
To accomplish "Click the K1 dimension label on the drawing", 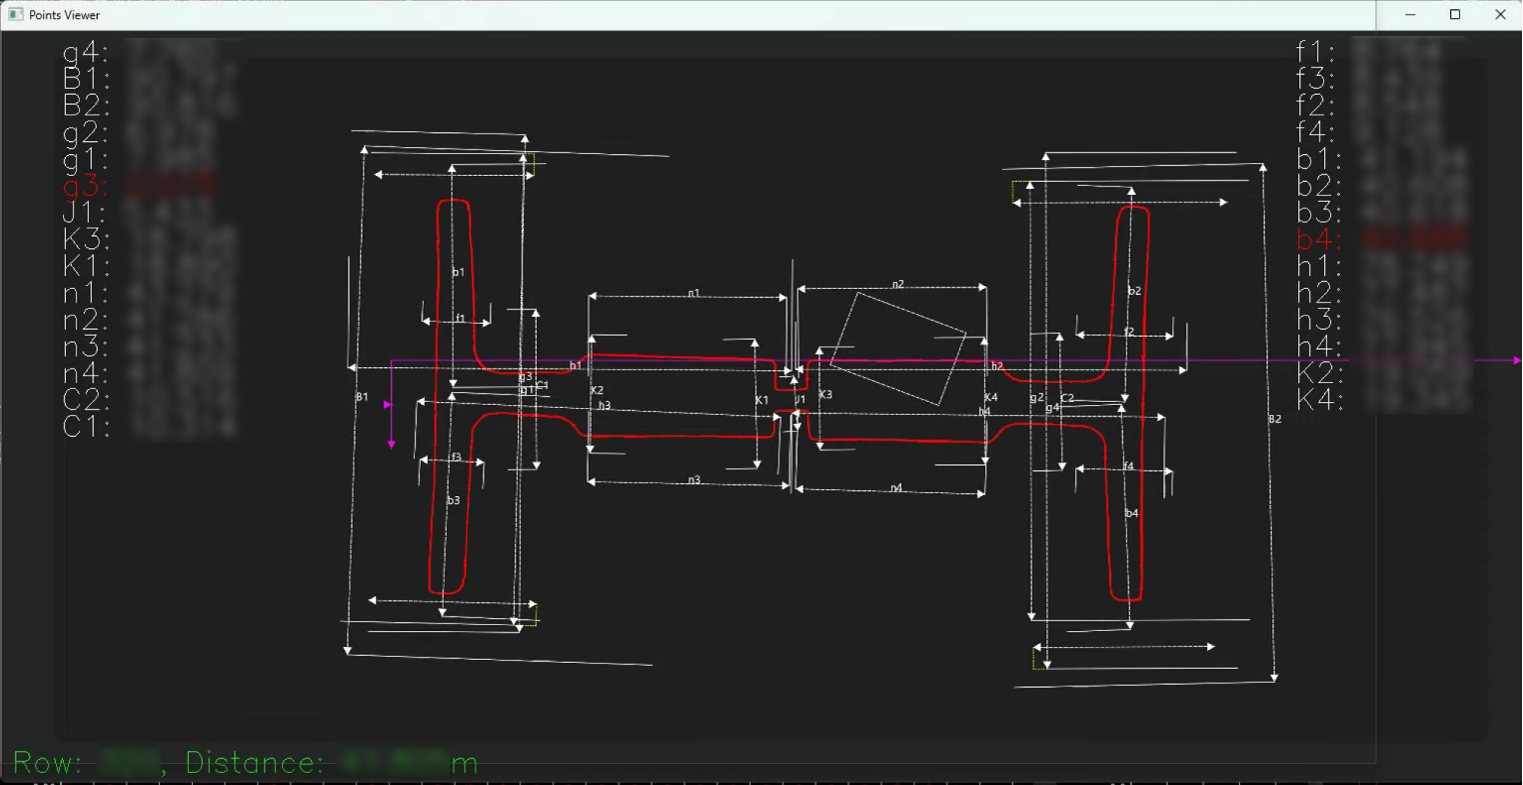I will pyautogui.click(x=762, y=401).
